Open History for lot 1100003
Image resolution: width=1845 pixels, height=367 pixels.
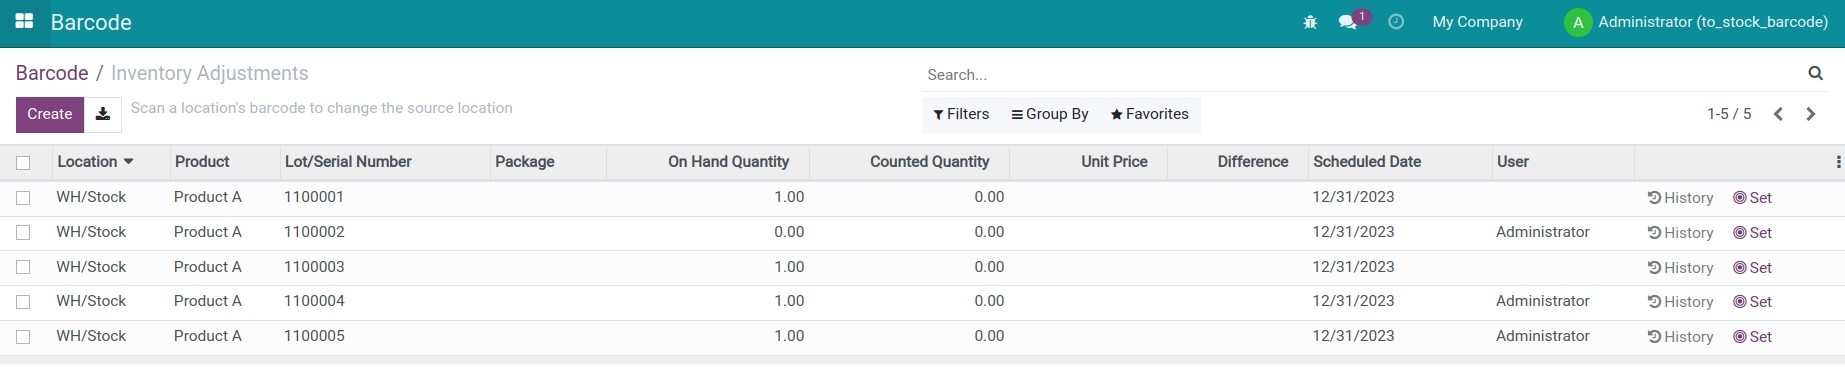click(1680, 268)
